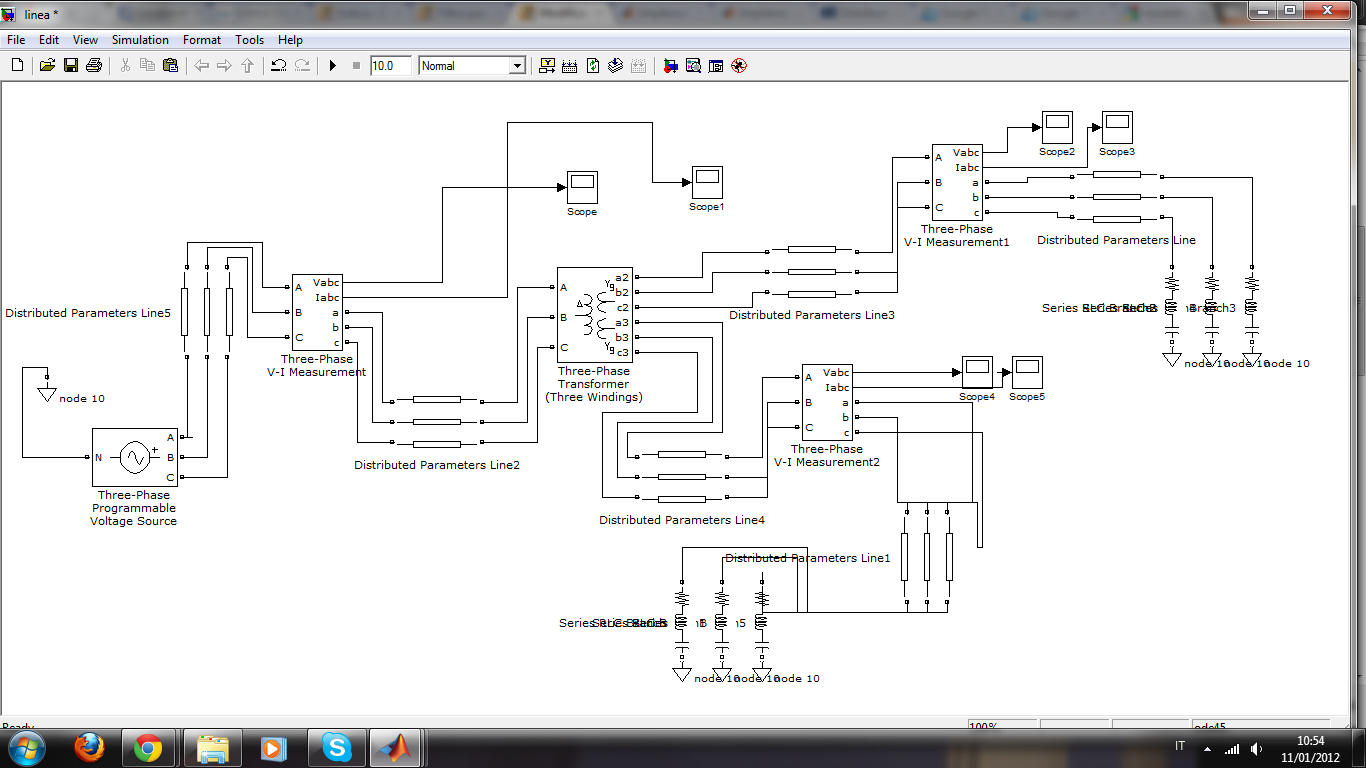Viewport: 1366px width, 768px height.
Task: Open the Simulink debugger
Action: 671,65
